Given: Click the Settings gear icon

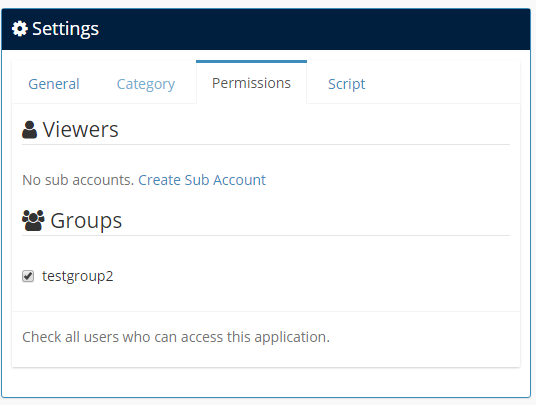Looking at the screenshot, I should (x=20, y=29).
